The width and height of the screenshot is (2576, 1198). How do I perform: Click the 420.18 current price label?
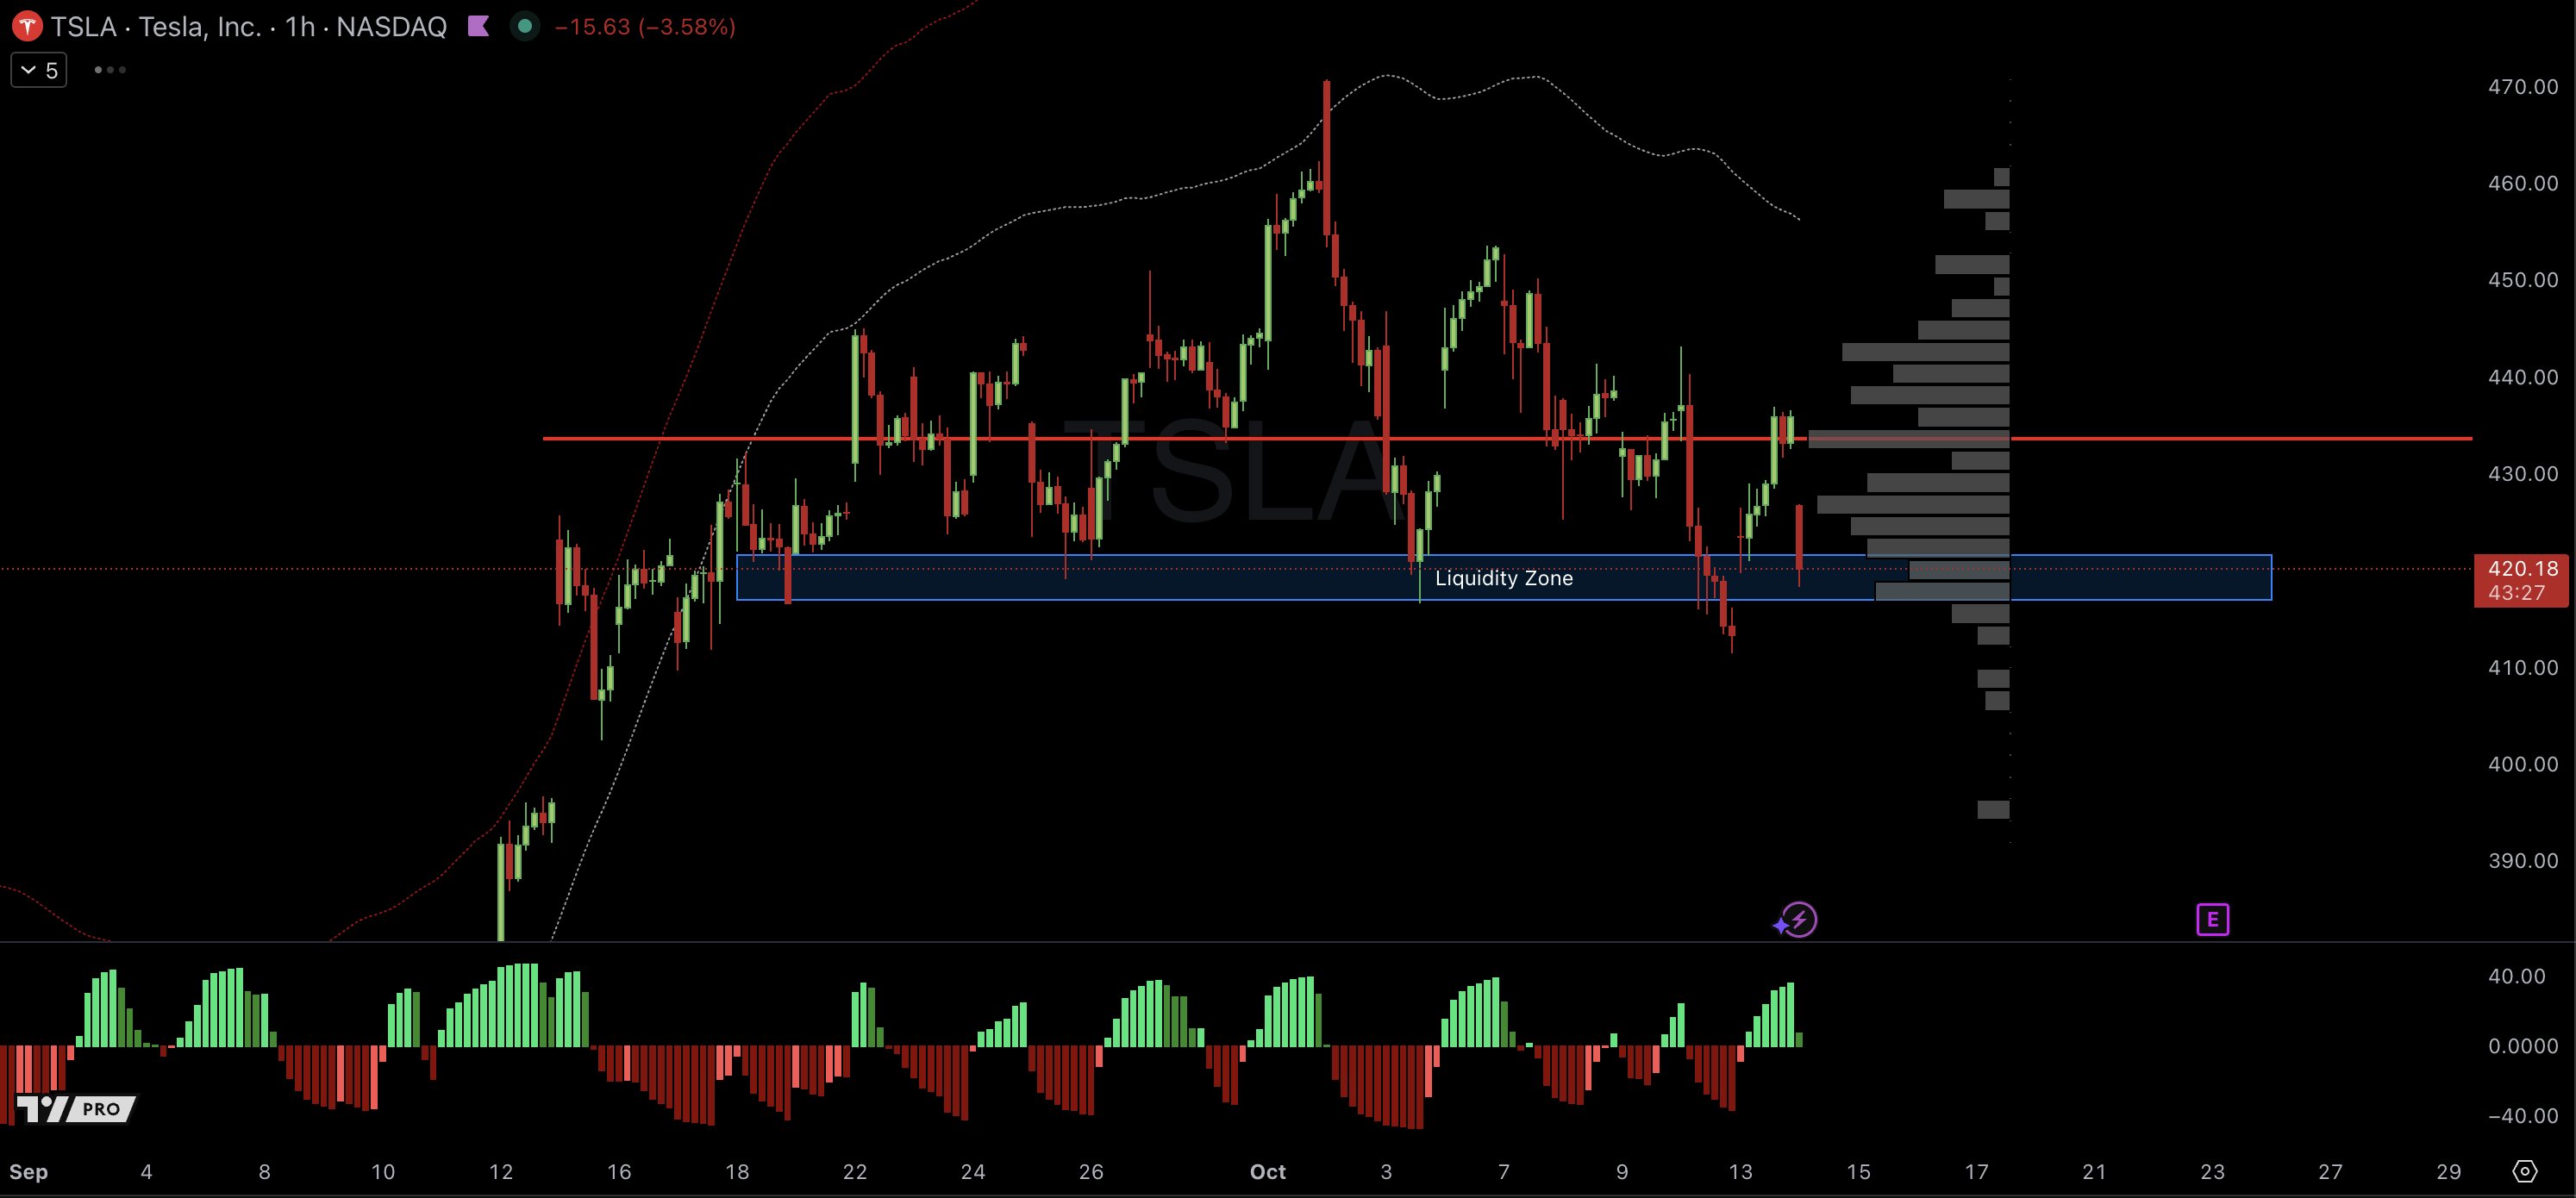click(x=2523, y=568)
